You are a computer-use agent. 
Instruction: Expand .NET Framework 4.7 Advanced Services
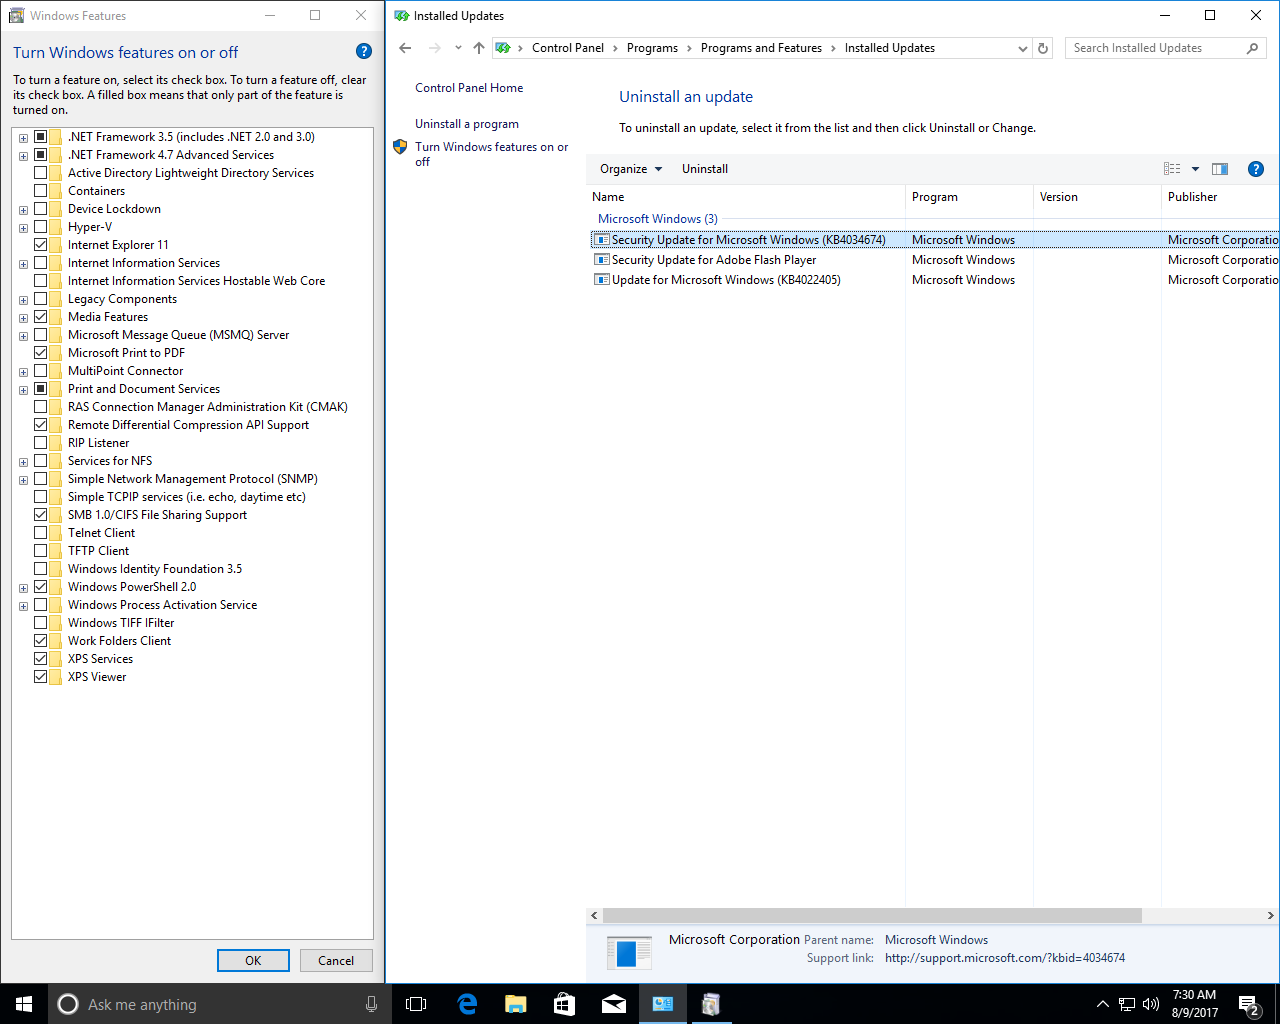[x=23, y=156]
